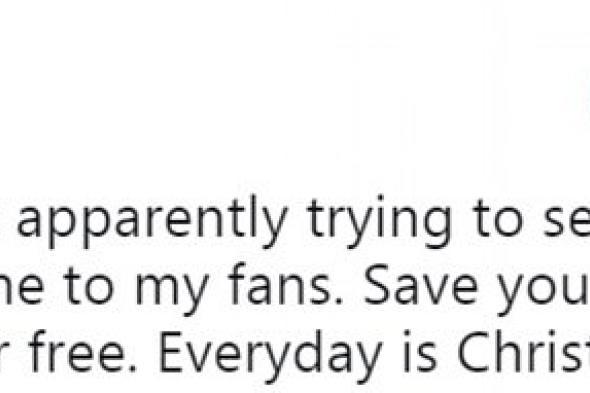Click the word "apparently"
This screenshot has height=393, width=590.
(152, 222)
